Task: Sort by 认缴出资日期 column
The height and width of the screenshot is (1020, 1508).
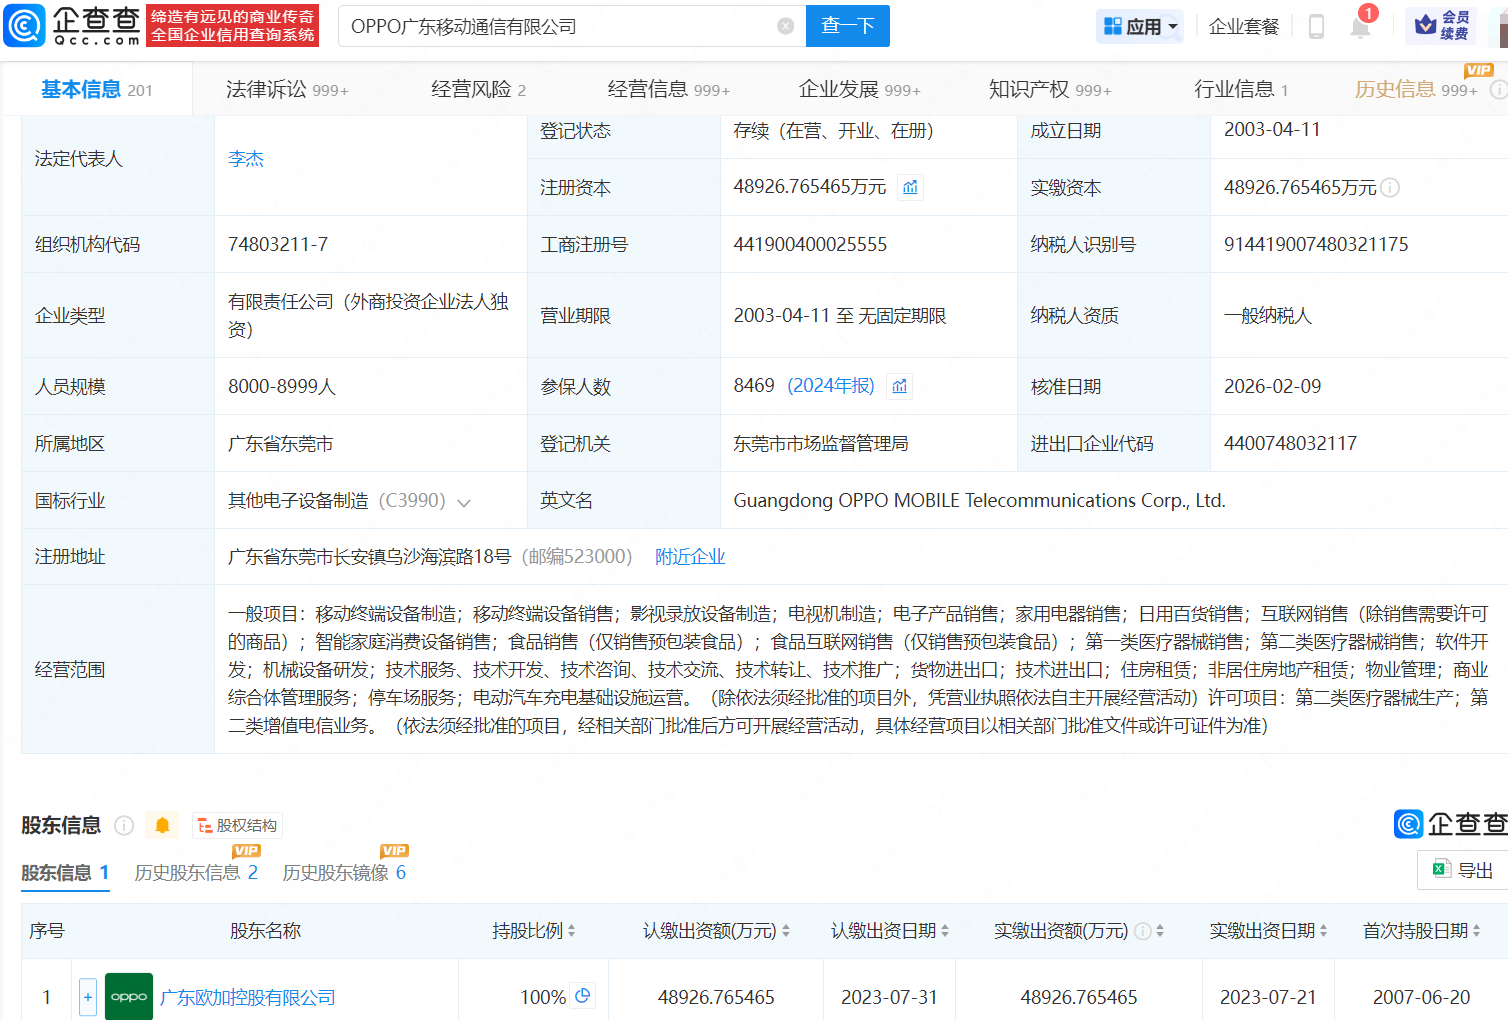Action: click(x=889, y=931)
